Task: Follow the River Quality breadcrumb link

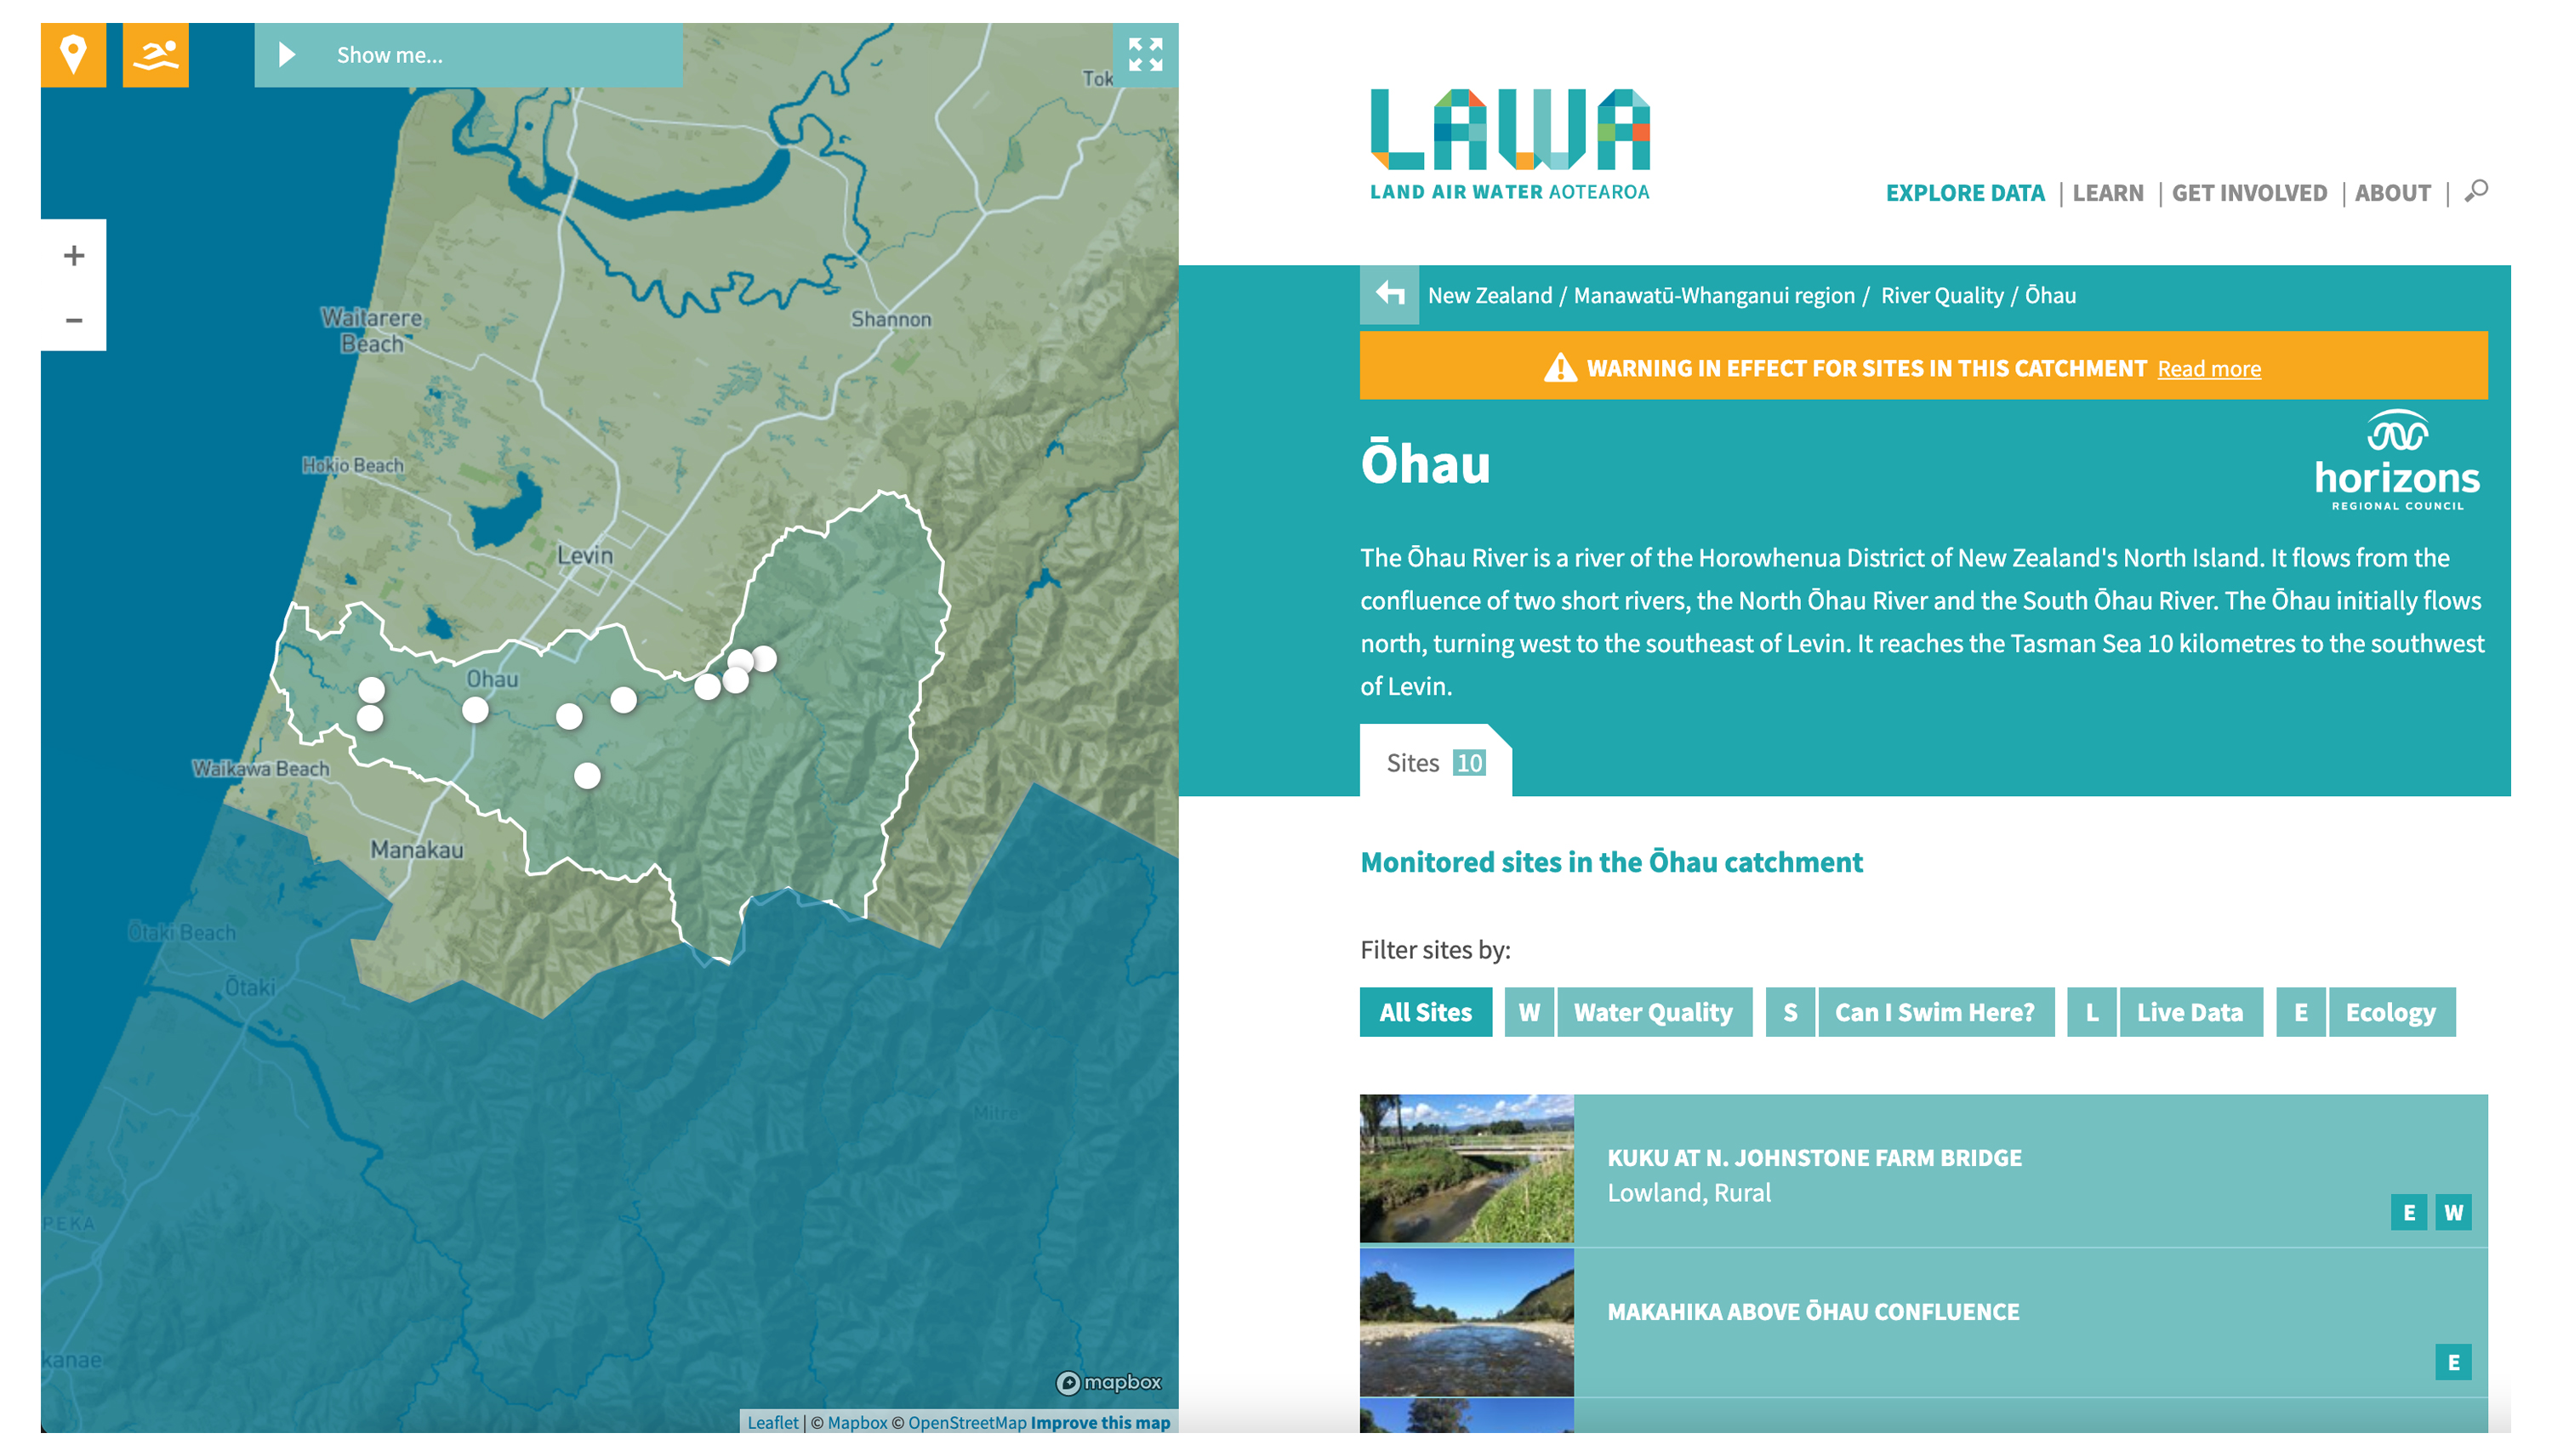Action: (1942, 295)
